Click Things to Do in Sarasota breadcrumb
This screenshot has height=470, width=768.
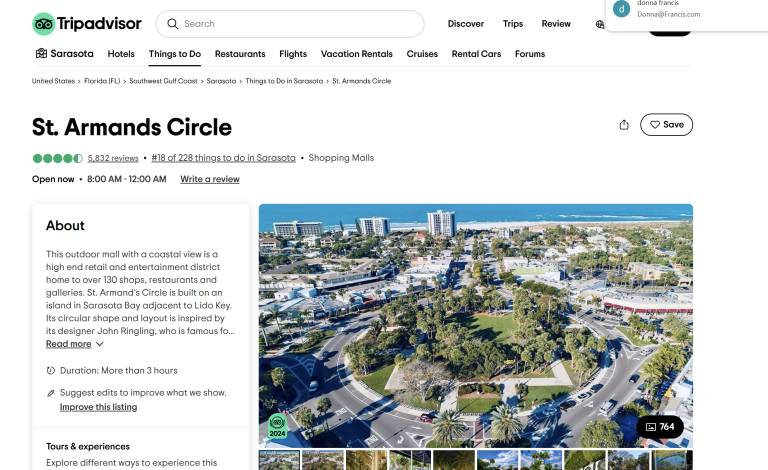(x=284, y=81)
